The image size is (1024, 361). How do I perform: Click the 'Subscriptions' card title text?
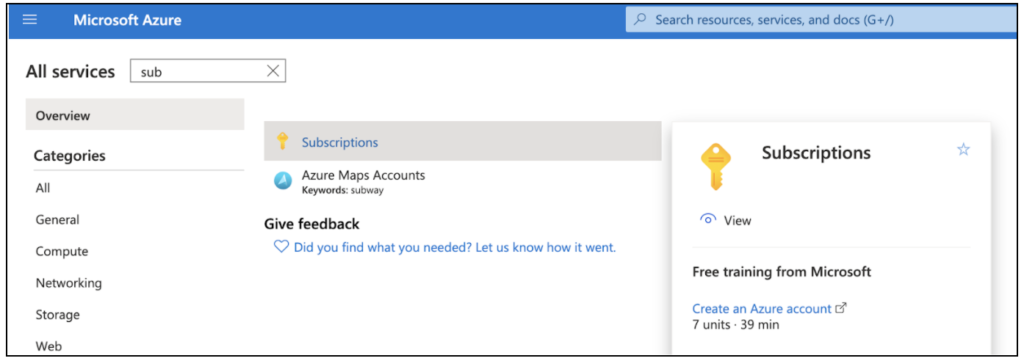(816, 153)
